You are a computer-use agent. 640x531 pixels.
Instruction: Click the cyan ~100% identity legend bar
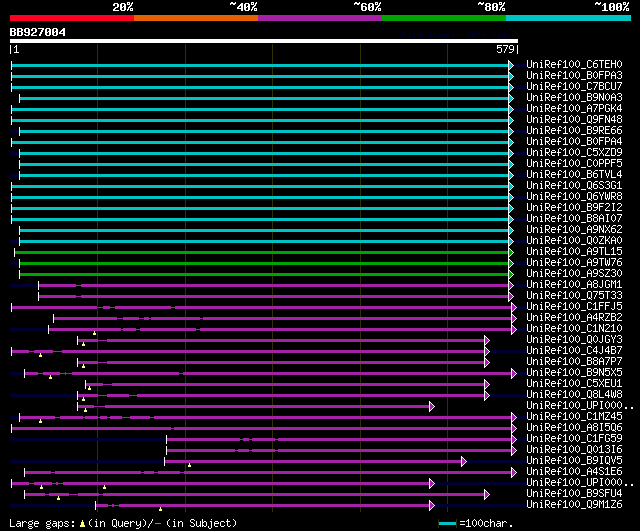pos(569,18)
